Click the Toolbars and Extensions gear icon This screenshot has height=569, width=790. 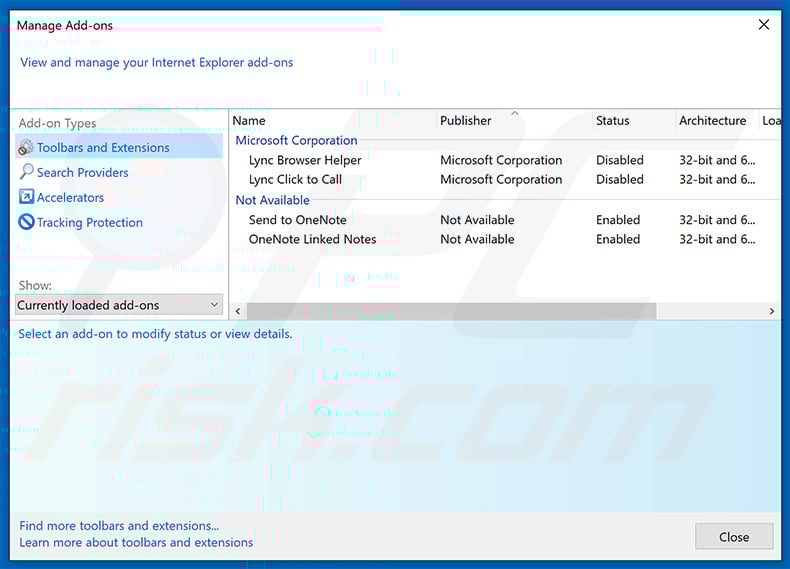click(26, 148)
